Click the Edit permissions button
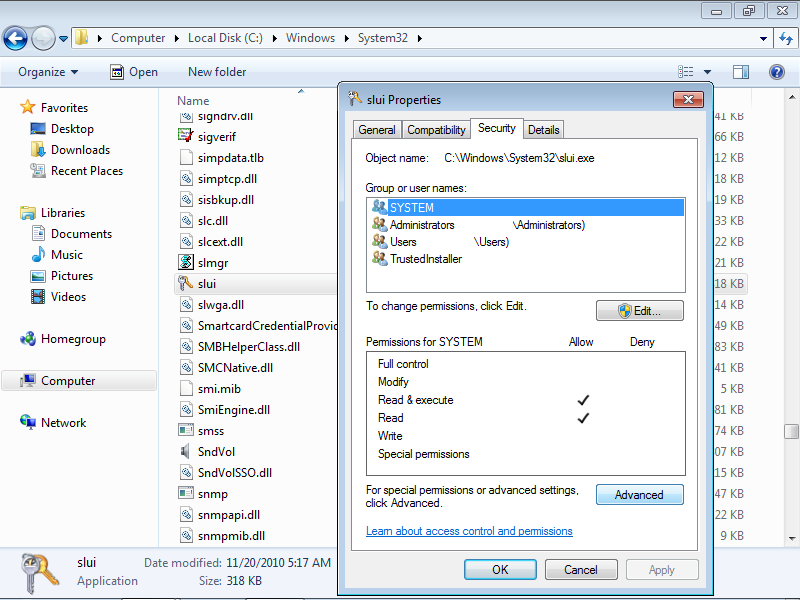Image resolution: width=800 pixels, height=600 pixels. tap(640, 311)
